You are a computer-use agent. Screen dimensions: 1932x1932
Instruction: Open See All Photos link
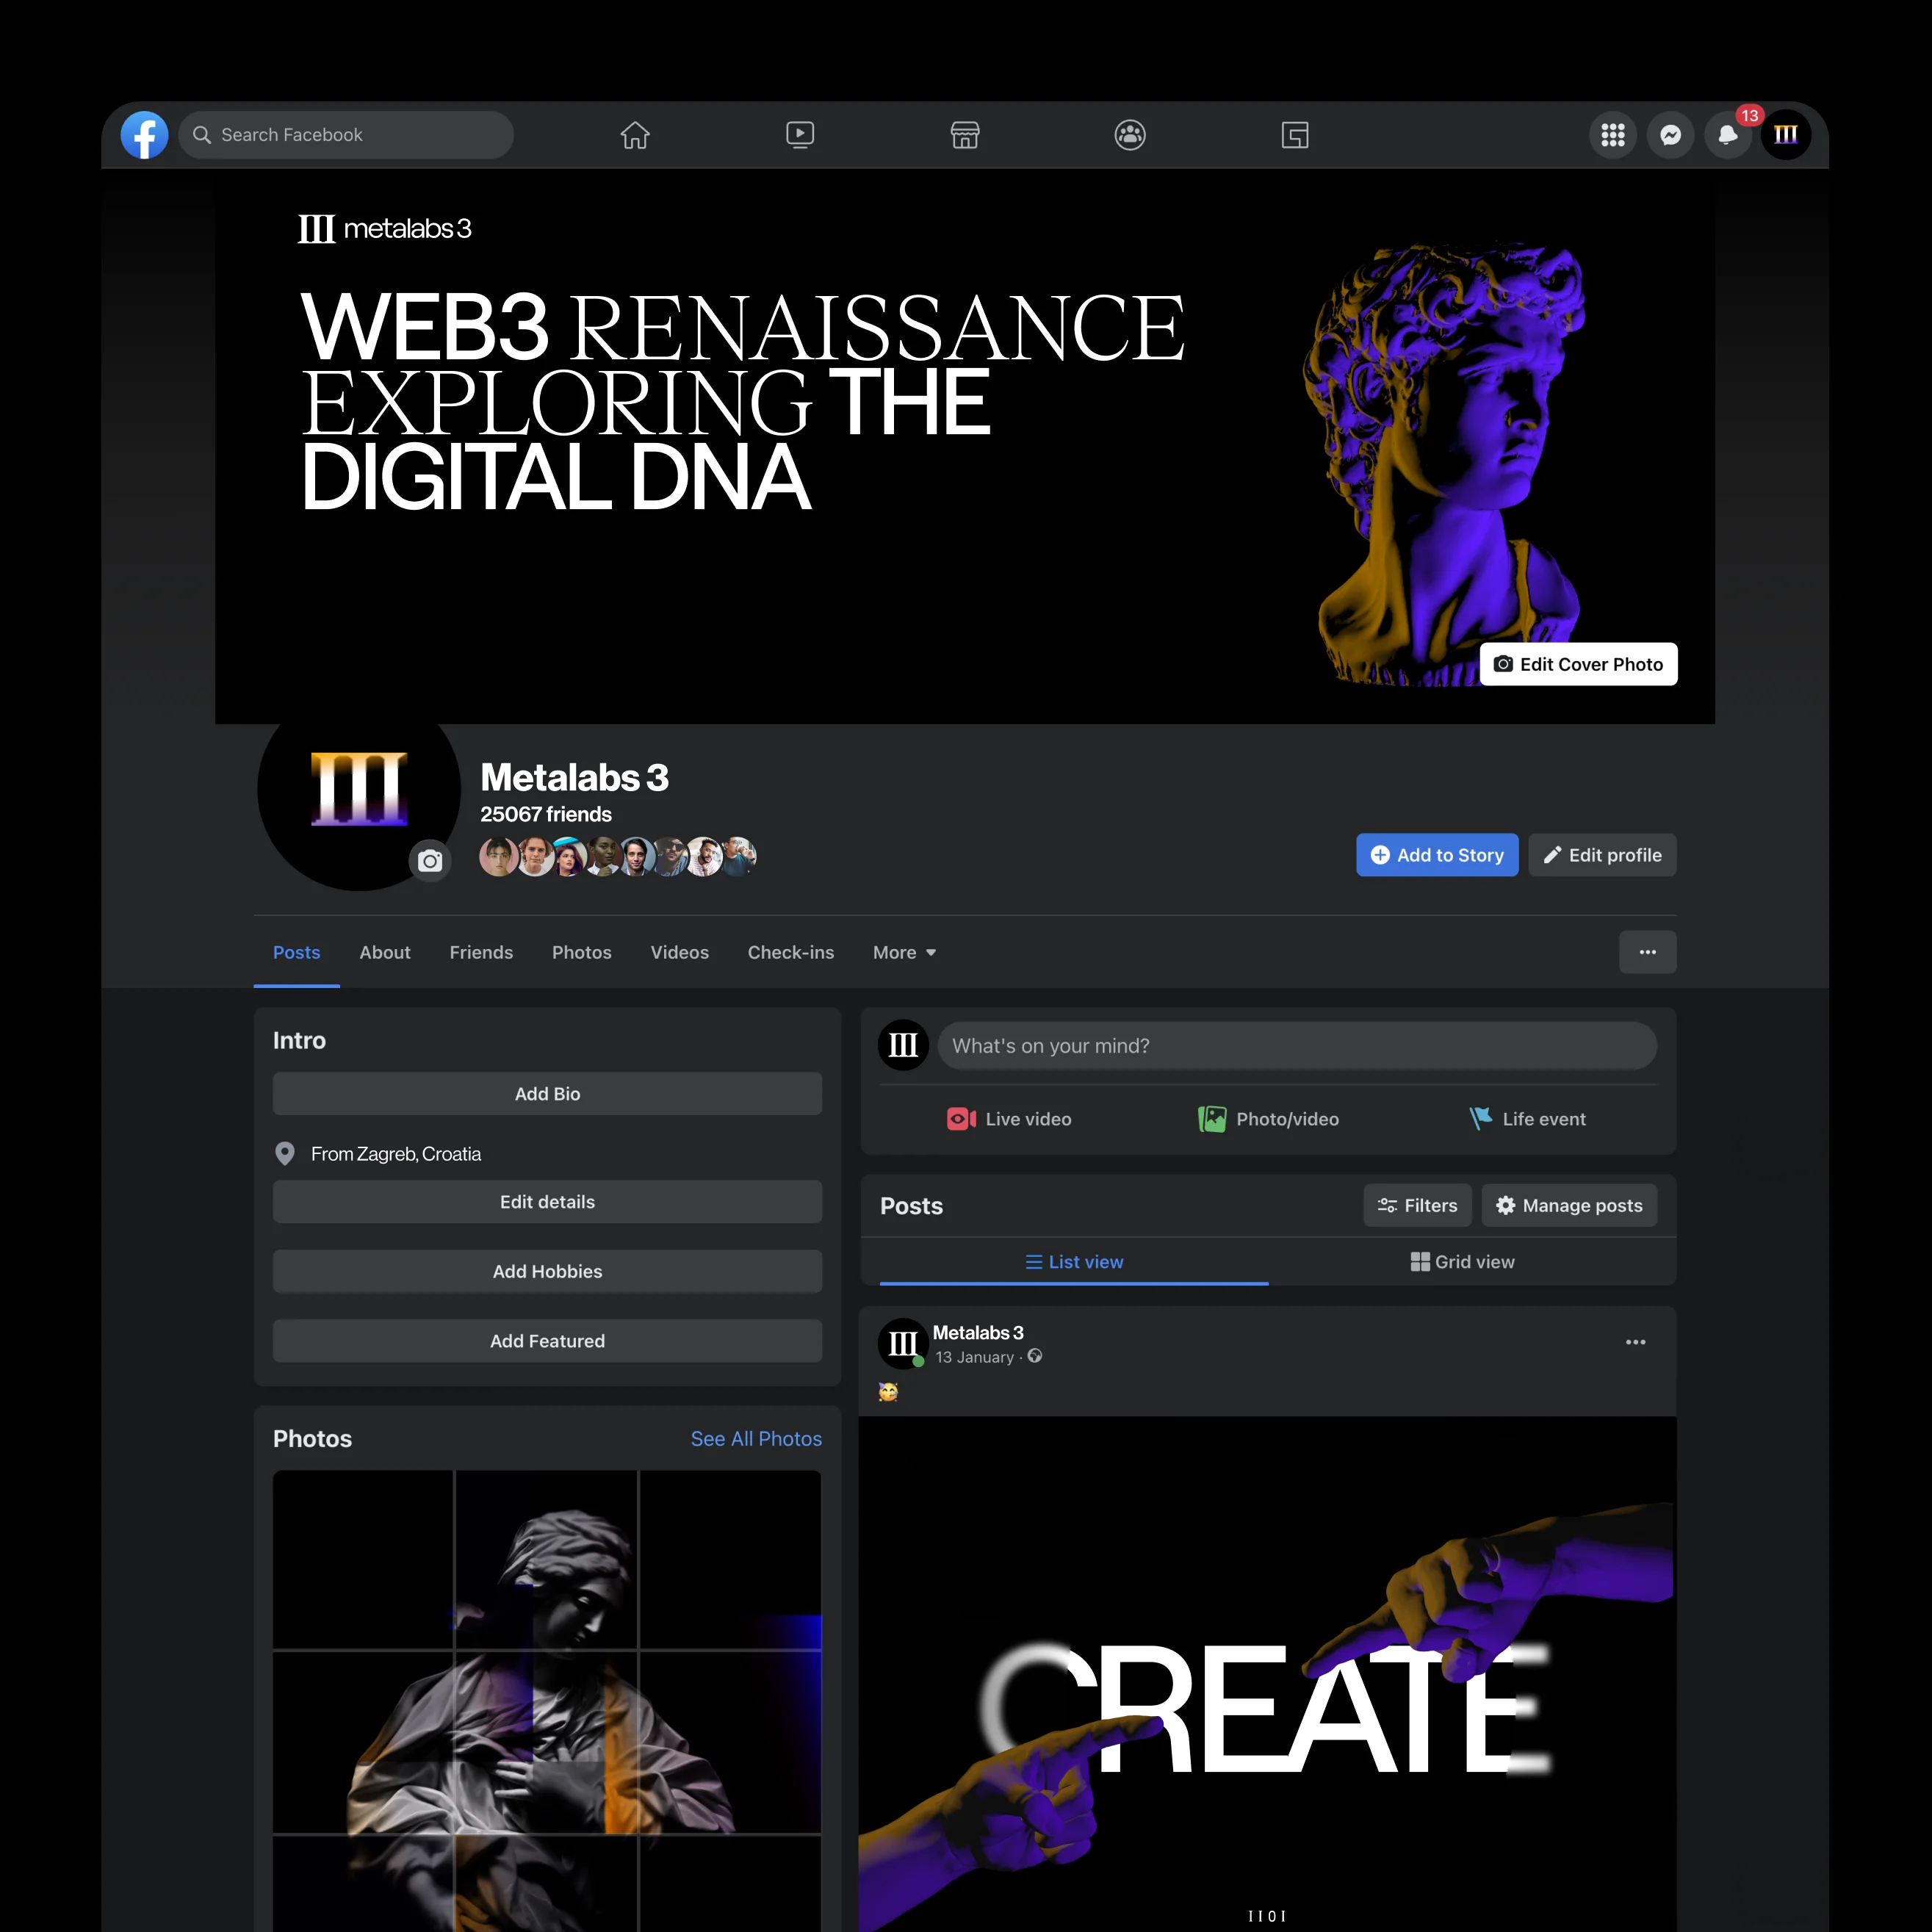coord(756,1439)
